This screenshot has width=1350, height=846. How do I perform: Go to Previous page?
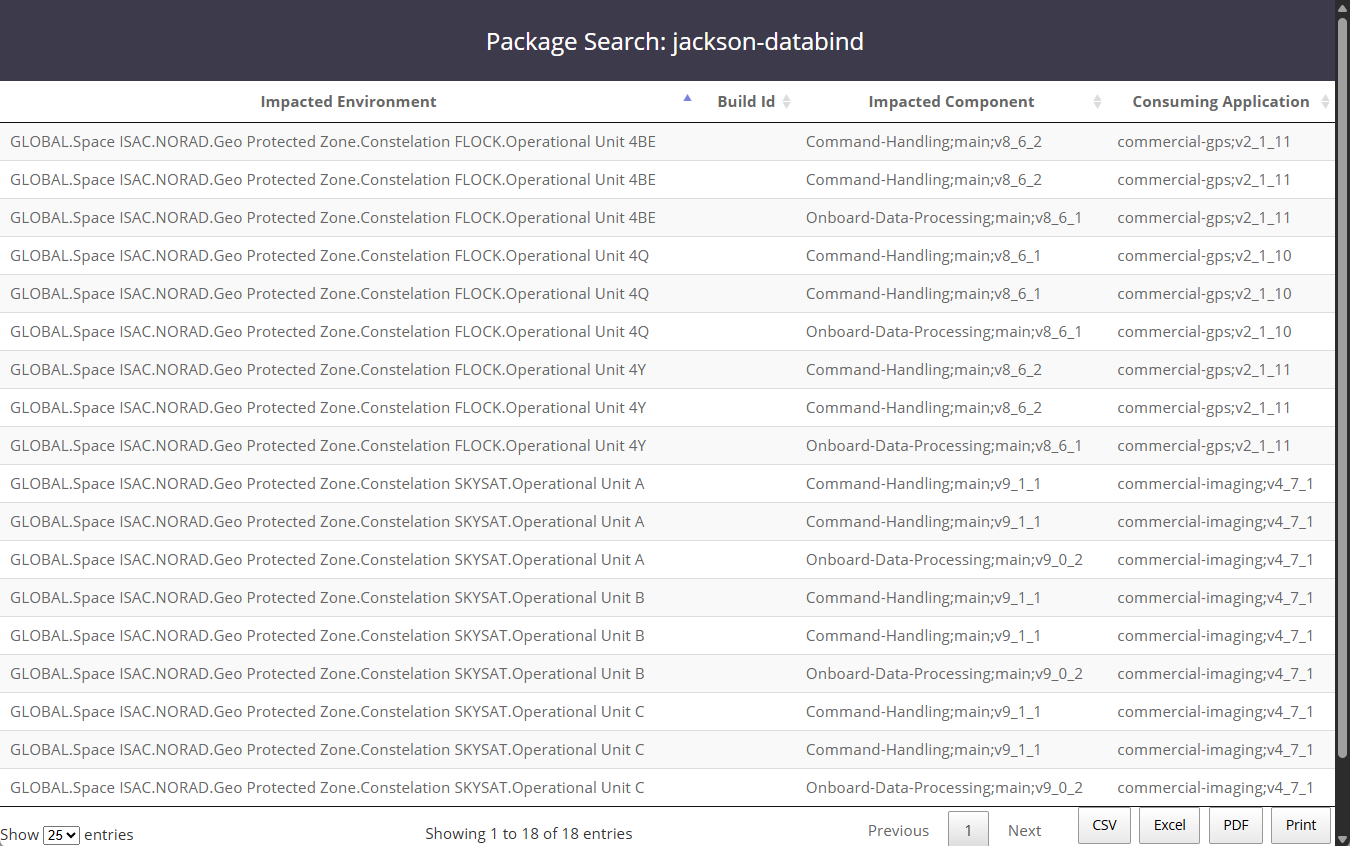(898, 830)
